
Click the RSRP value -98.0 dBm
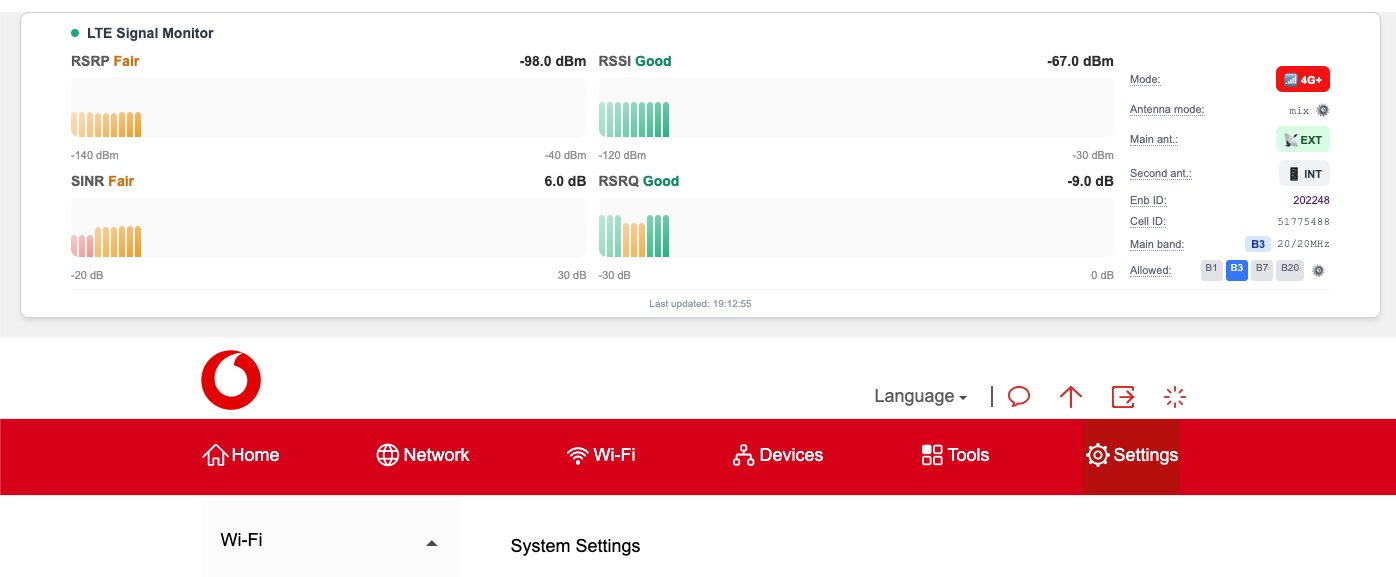click(553, 61)
